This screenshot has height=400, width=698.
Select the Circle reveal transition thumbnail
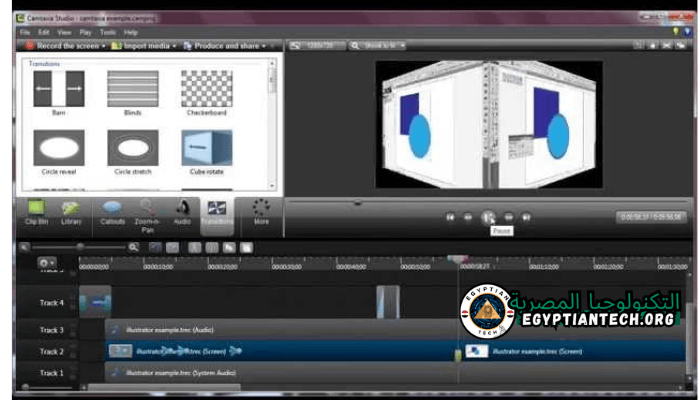(x=59, y=148)
